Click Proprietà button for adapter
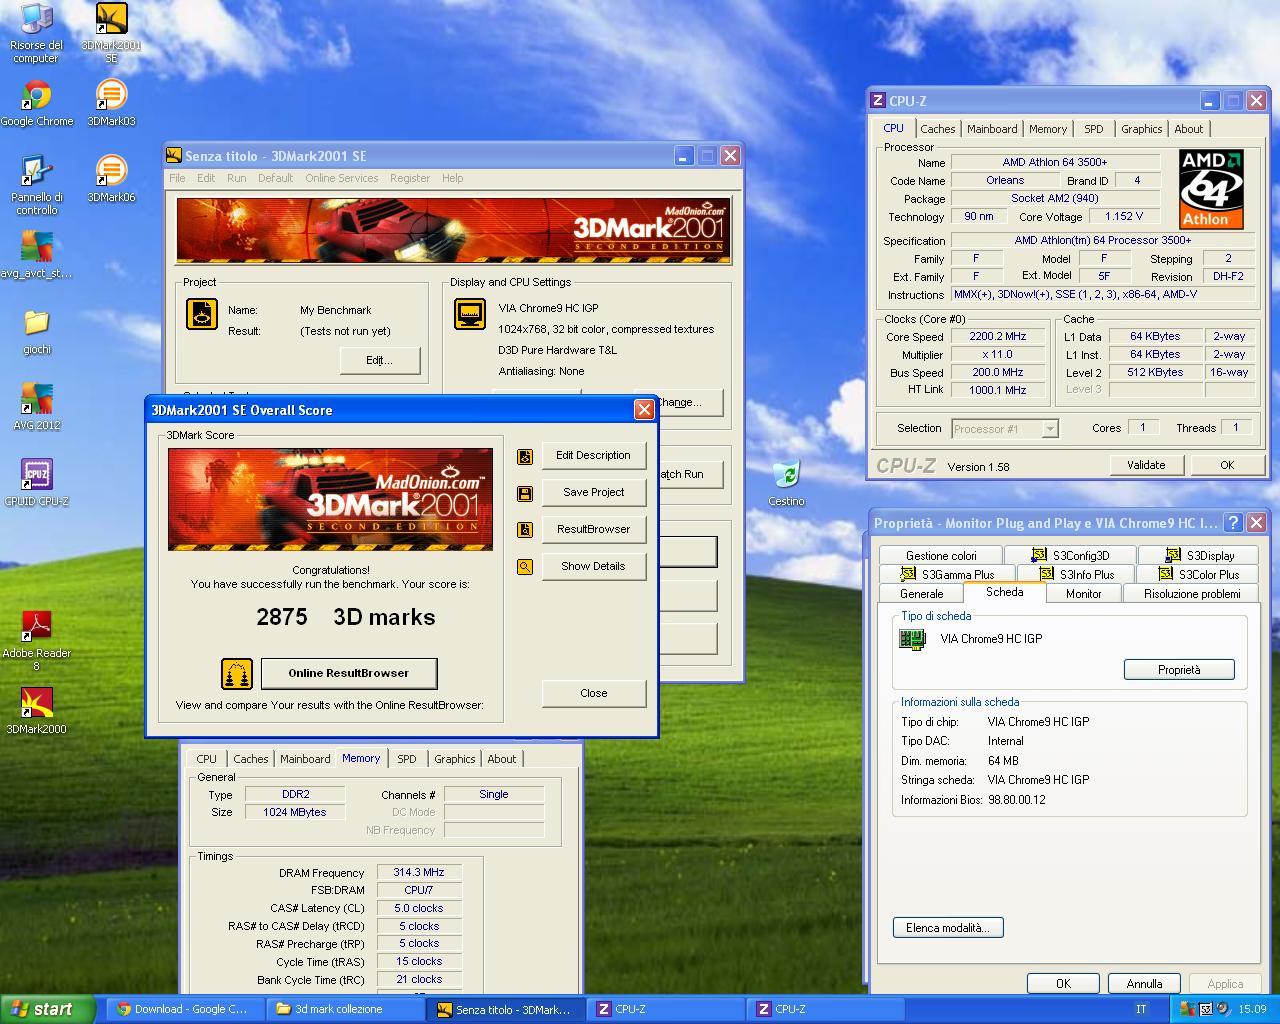Viewport: 1280px width, 1024px height. click(1179, 670)
